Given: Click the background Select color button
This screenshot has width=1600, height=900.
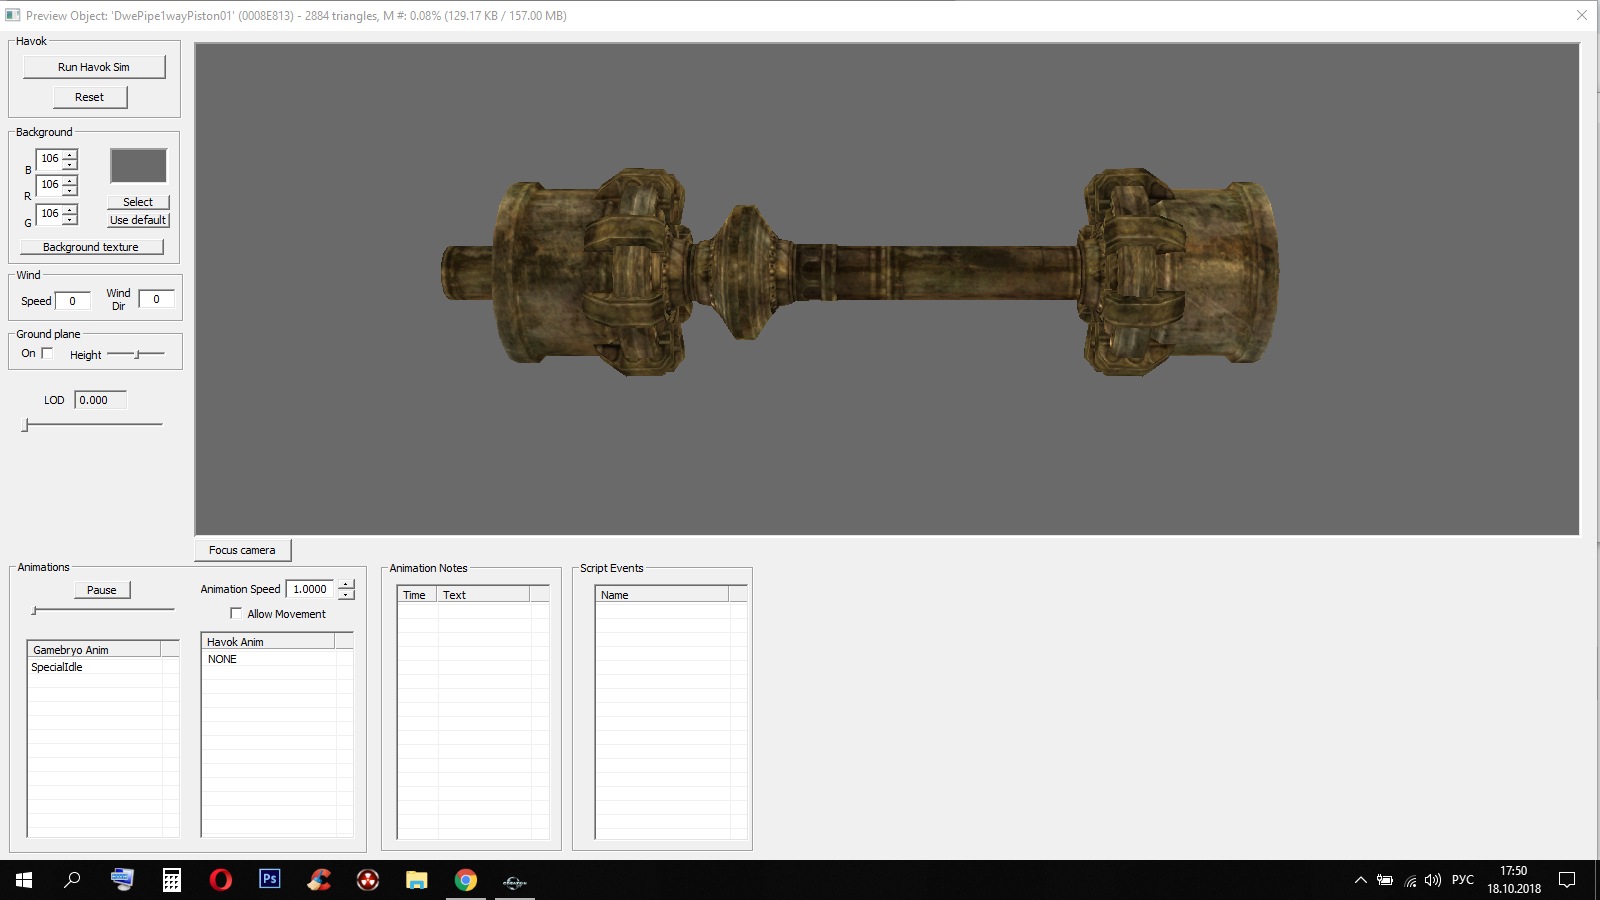Looking at the screenshot, I should pos(138,202).
